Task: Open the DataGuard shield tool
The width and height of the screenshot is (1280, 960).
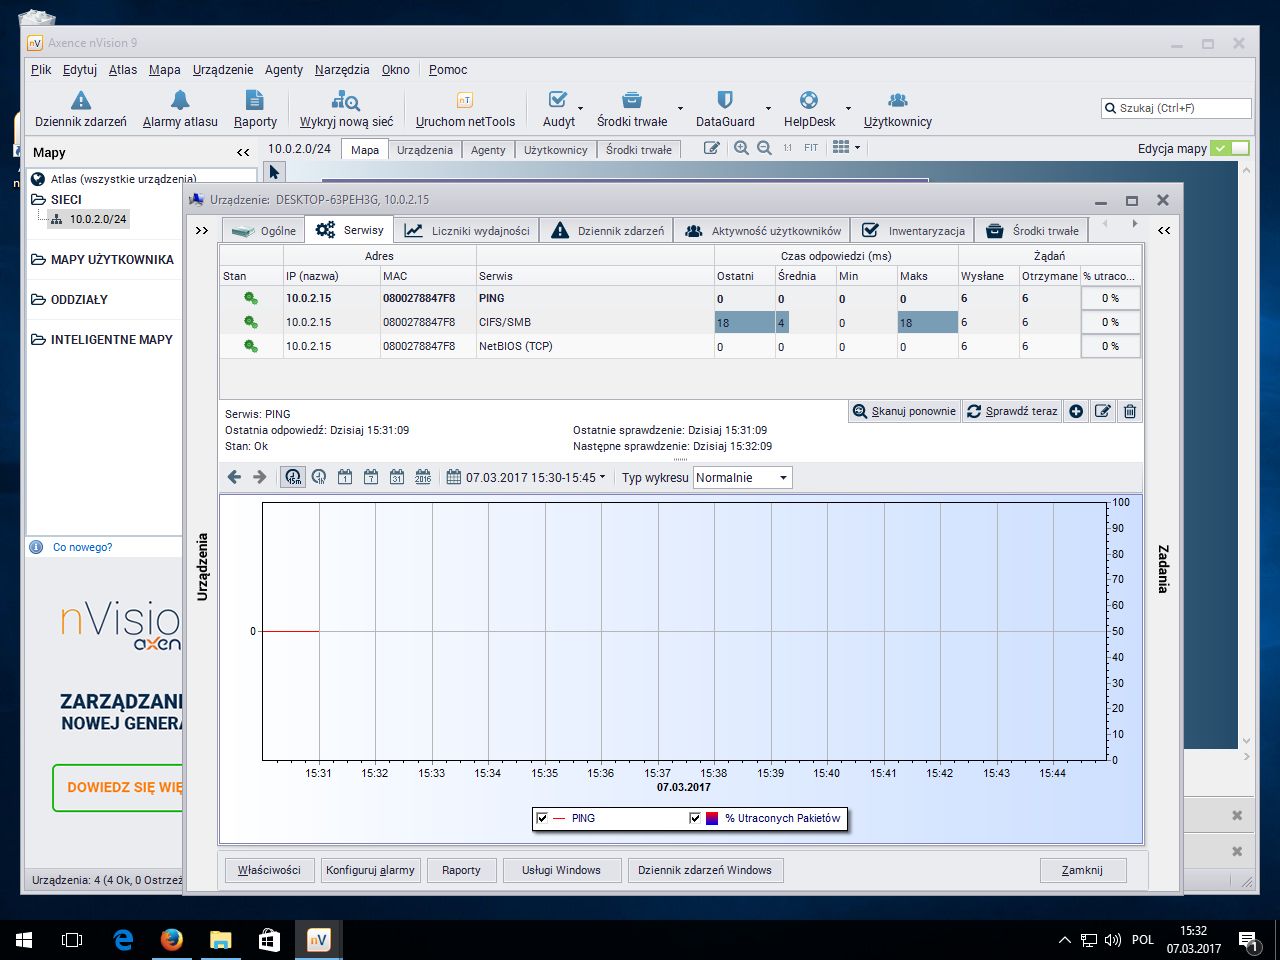Action: (x=725, y=100)
